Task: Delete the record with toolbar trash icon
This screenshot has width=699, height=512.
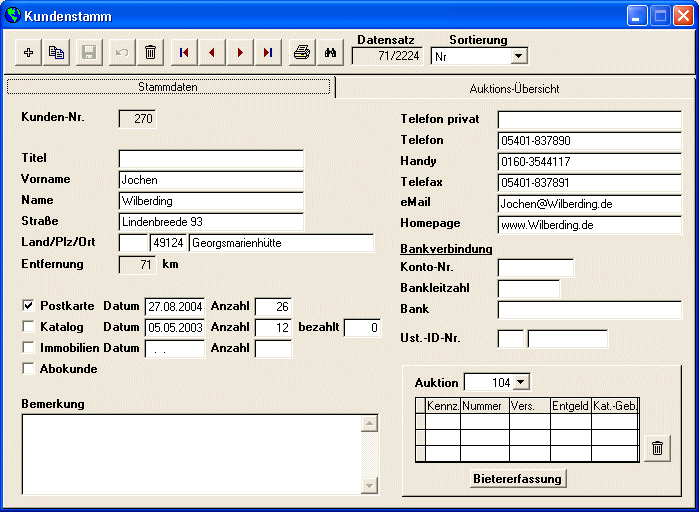Action: coord(151,53)
